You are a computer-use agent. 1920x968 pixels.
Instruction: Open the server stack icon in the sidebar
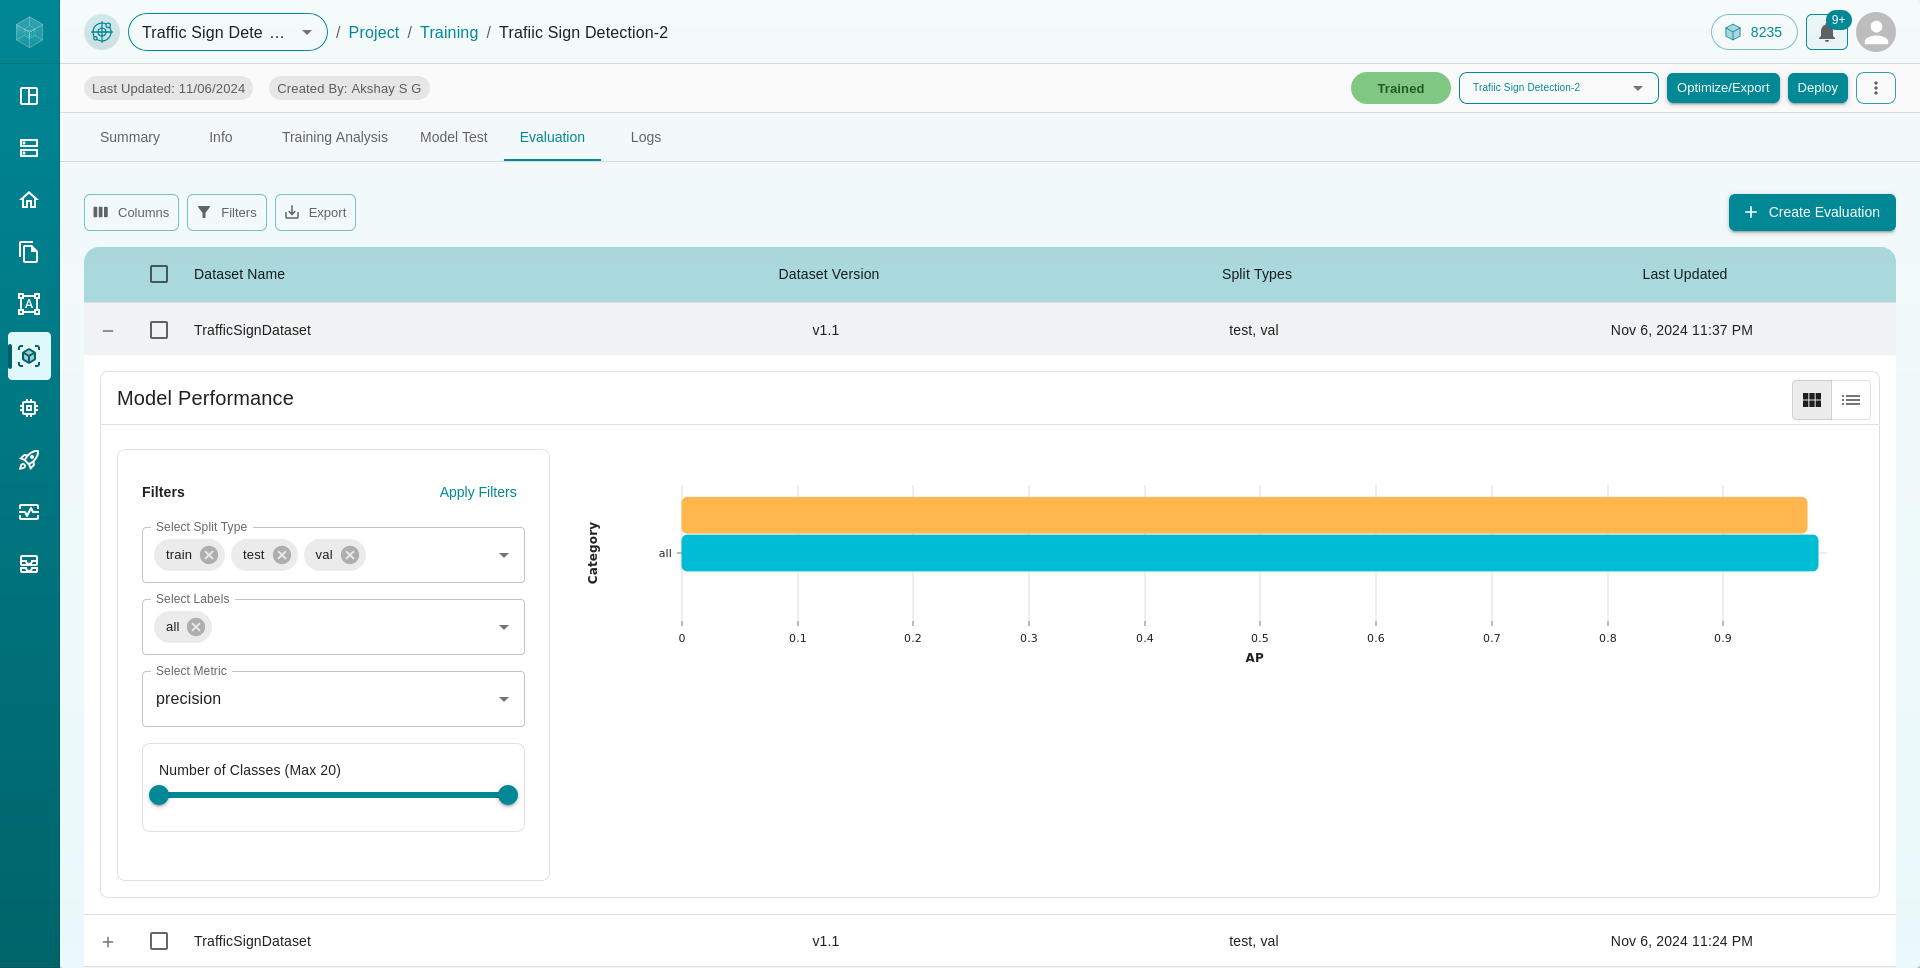pos(29,148)
